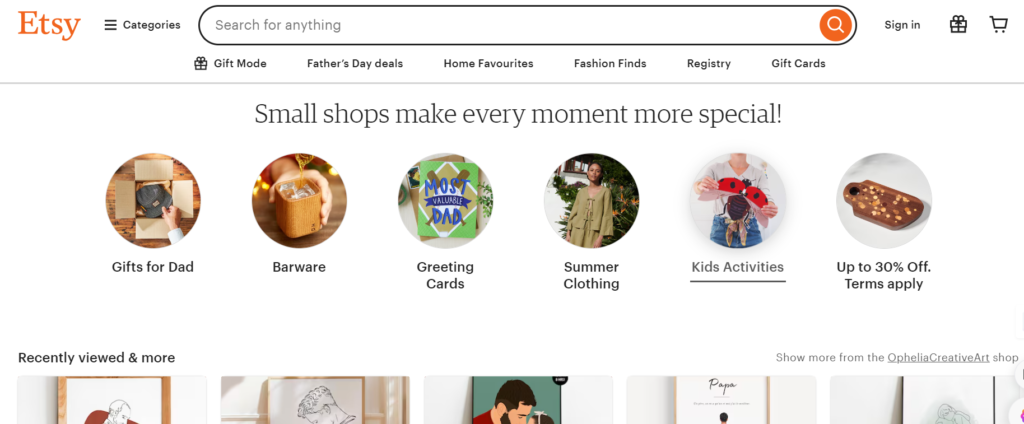Open Home Favourites navigation link
The image size is (1024, 424).
[488, 63]
